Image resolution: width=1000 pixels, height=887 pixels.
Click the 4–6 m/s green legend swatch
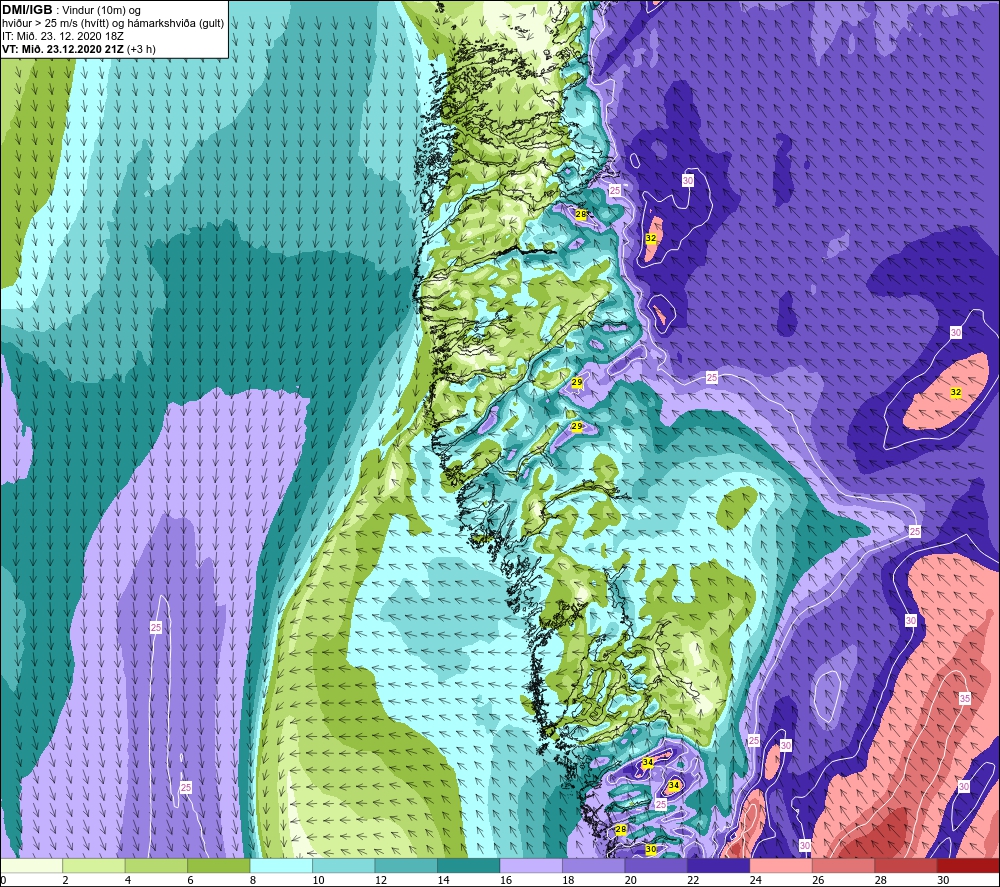pos(156,865)
